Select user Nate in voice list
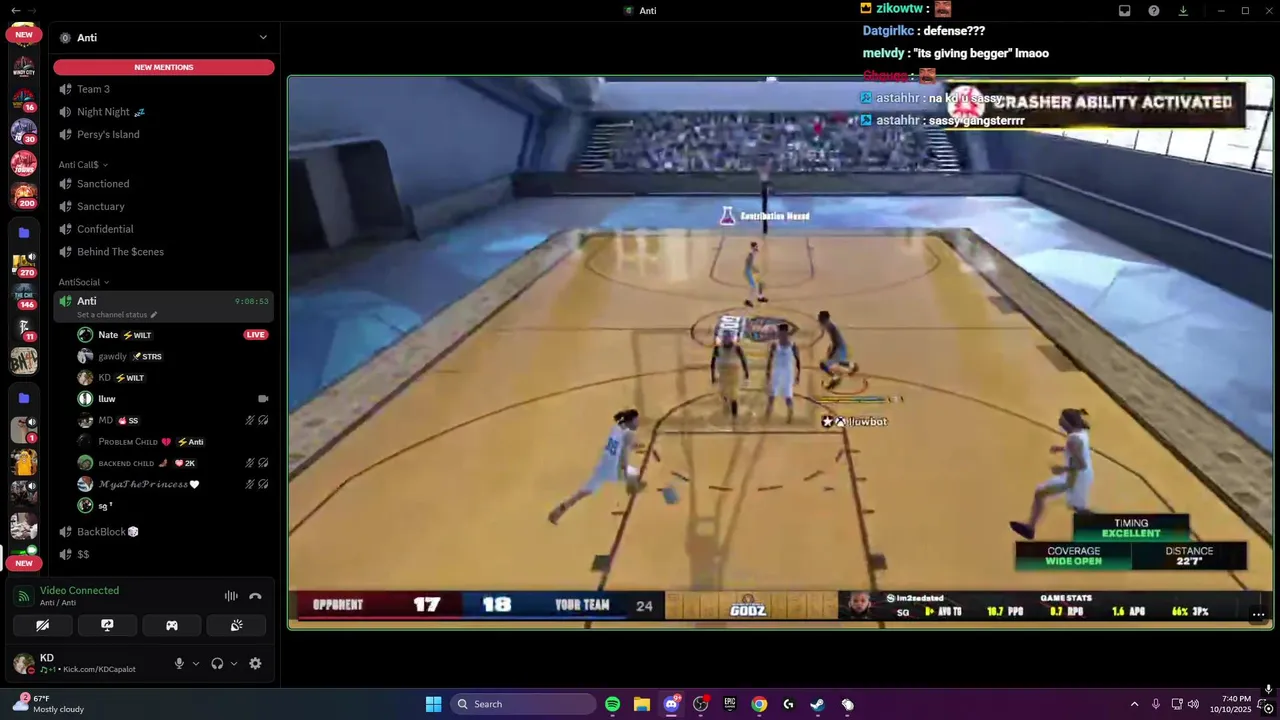 (x=172, y=335)
